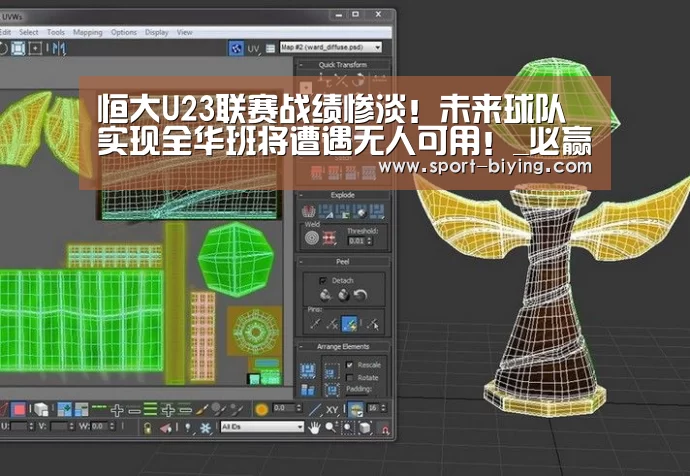
Task: Adjust the Weld Threshold spinner arrows
Action: coord(369,241)
